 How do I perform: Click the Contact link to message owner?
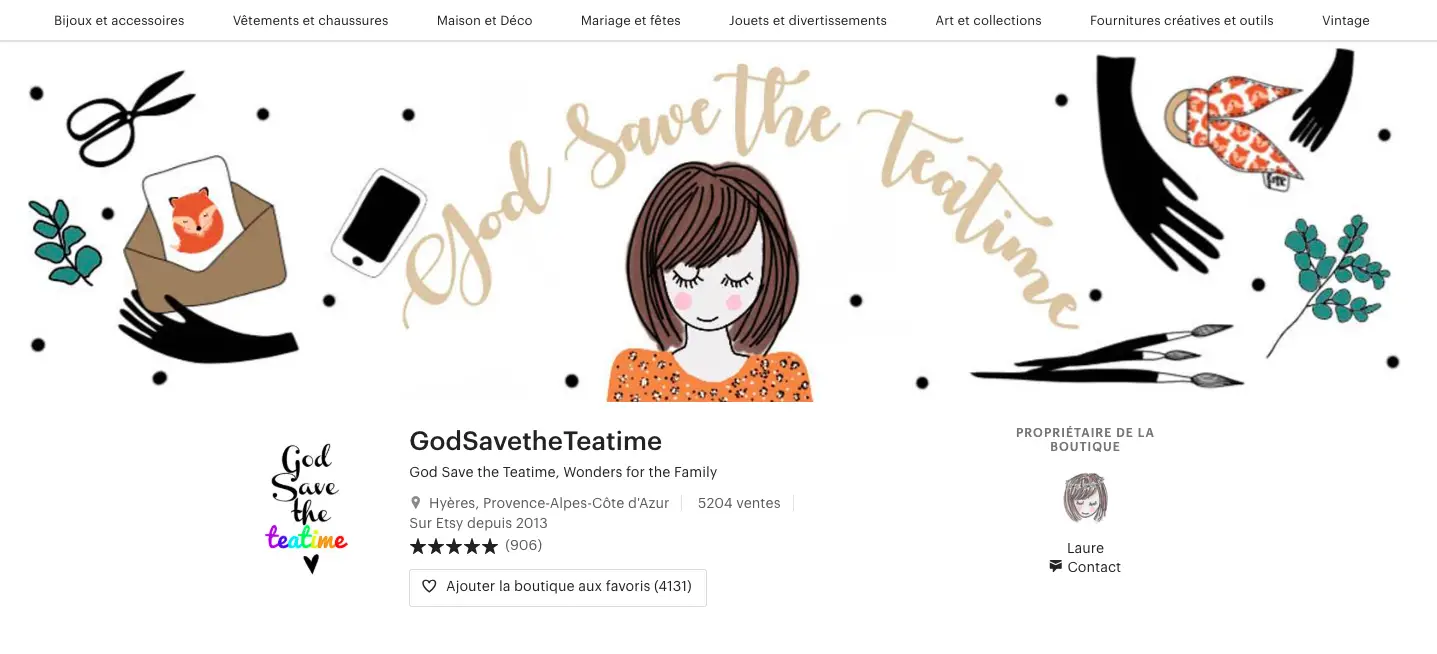point(1094,567)
